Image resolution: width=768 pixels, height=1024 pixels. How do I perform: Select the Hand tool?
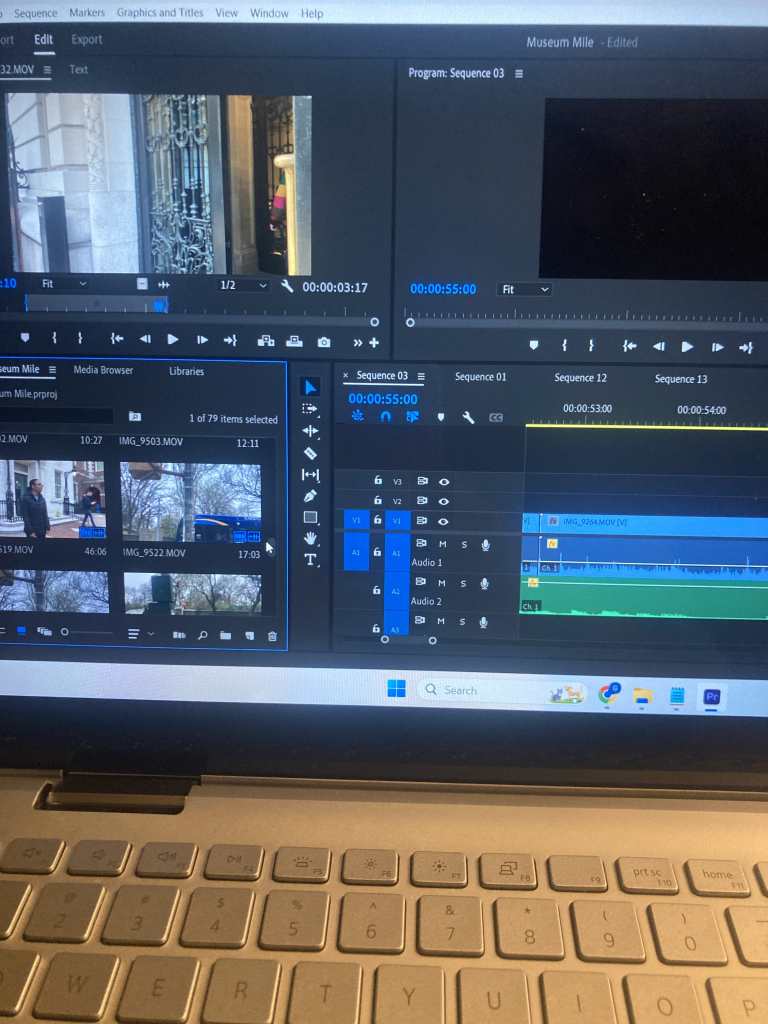point(310,539)
